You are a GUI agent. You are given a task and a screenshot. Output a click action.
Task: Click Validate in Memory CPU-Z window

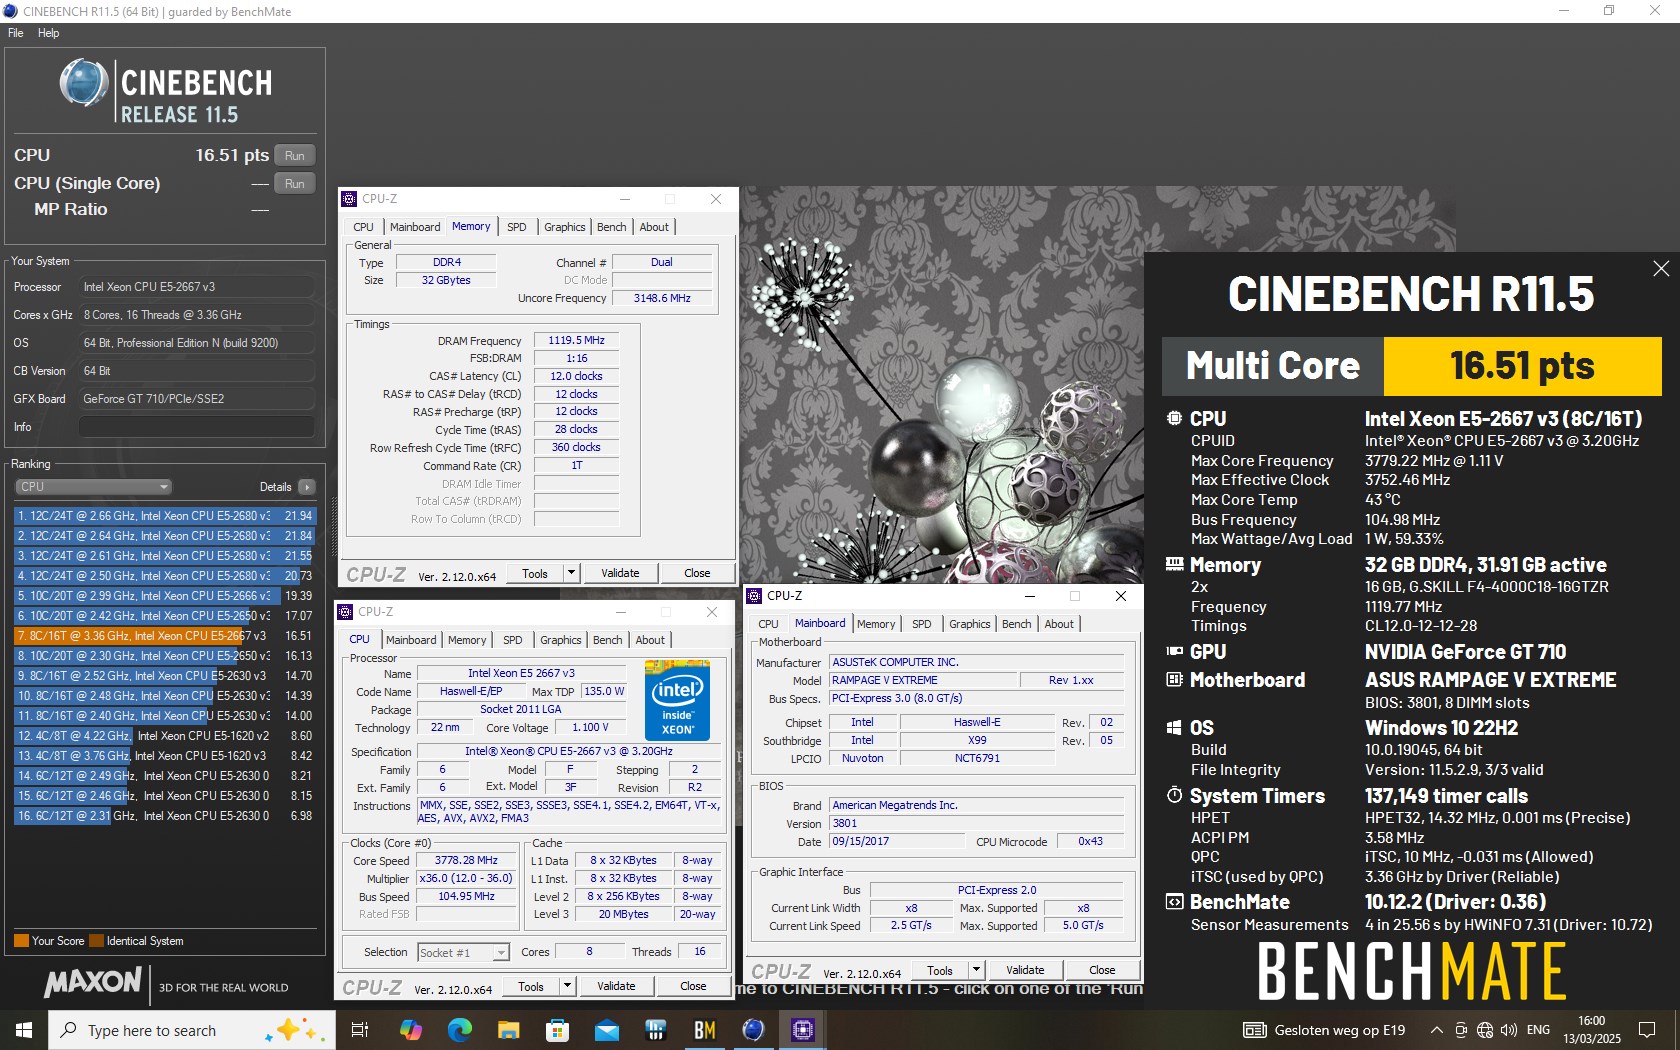tap(620, 573)
